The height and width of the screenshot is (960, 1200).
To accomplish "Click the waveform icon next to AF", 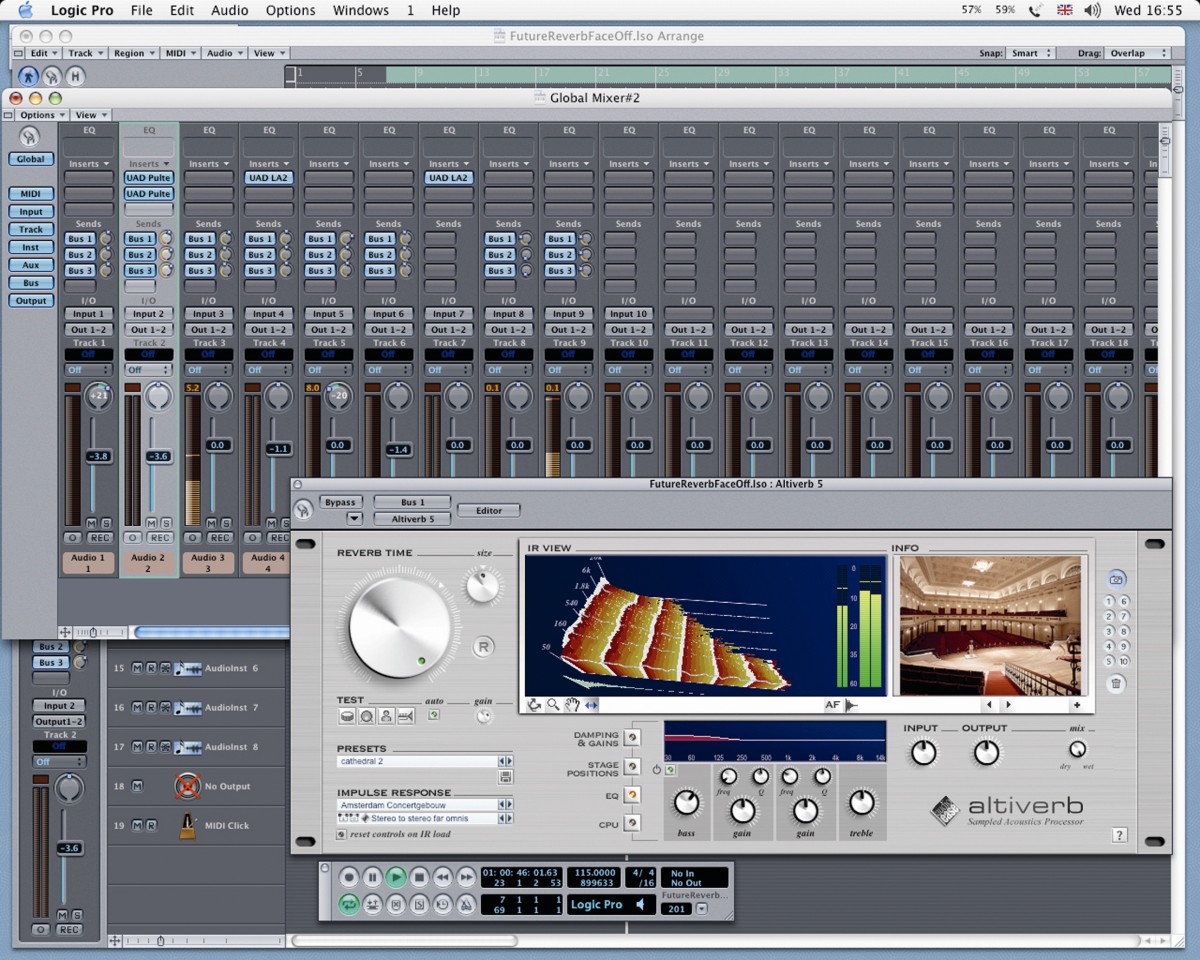I will 852,705.
